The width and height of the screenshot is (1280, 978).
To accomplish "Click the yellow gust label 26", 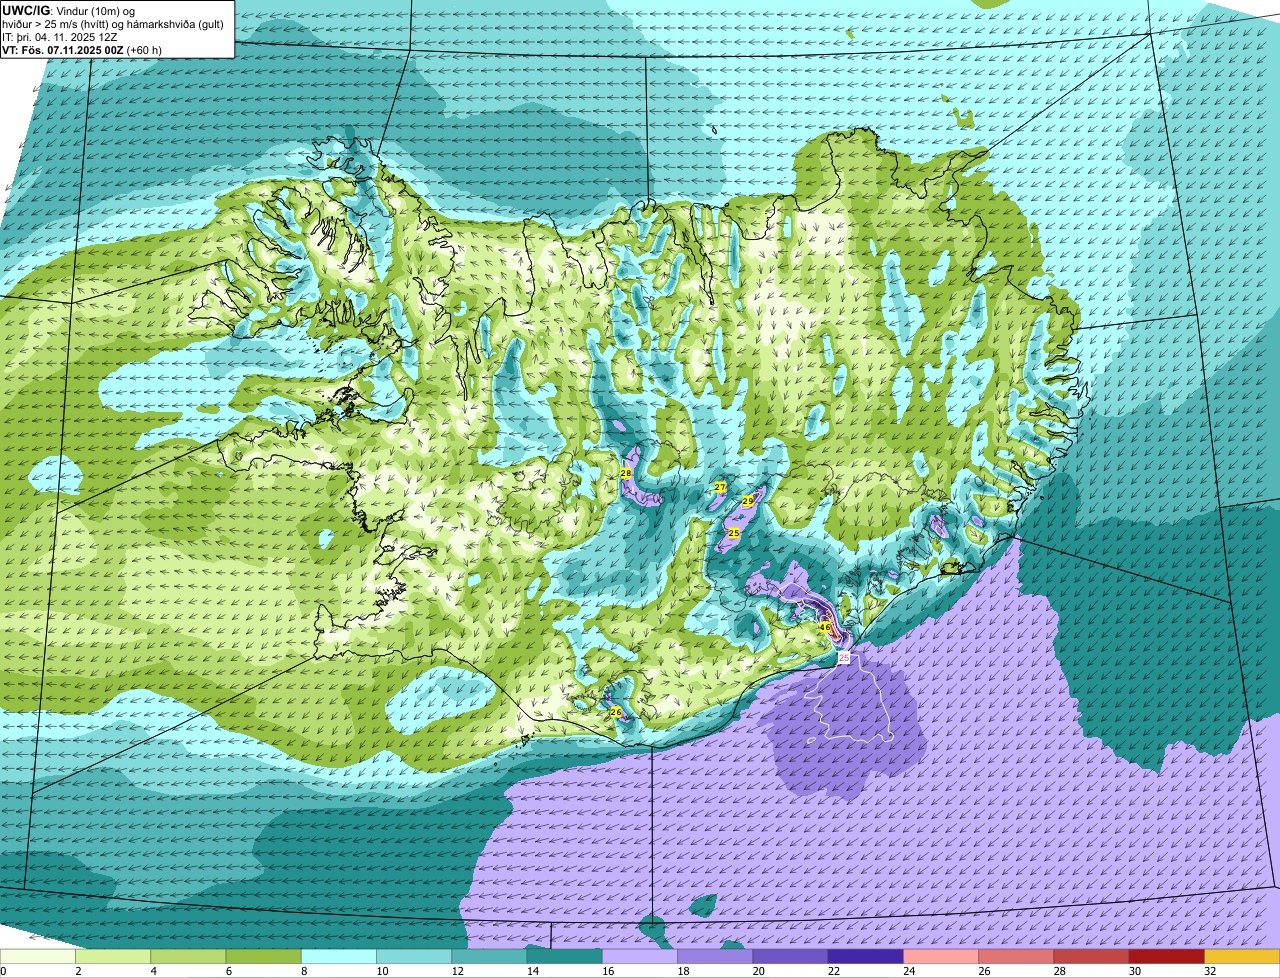I will [616, 712].
